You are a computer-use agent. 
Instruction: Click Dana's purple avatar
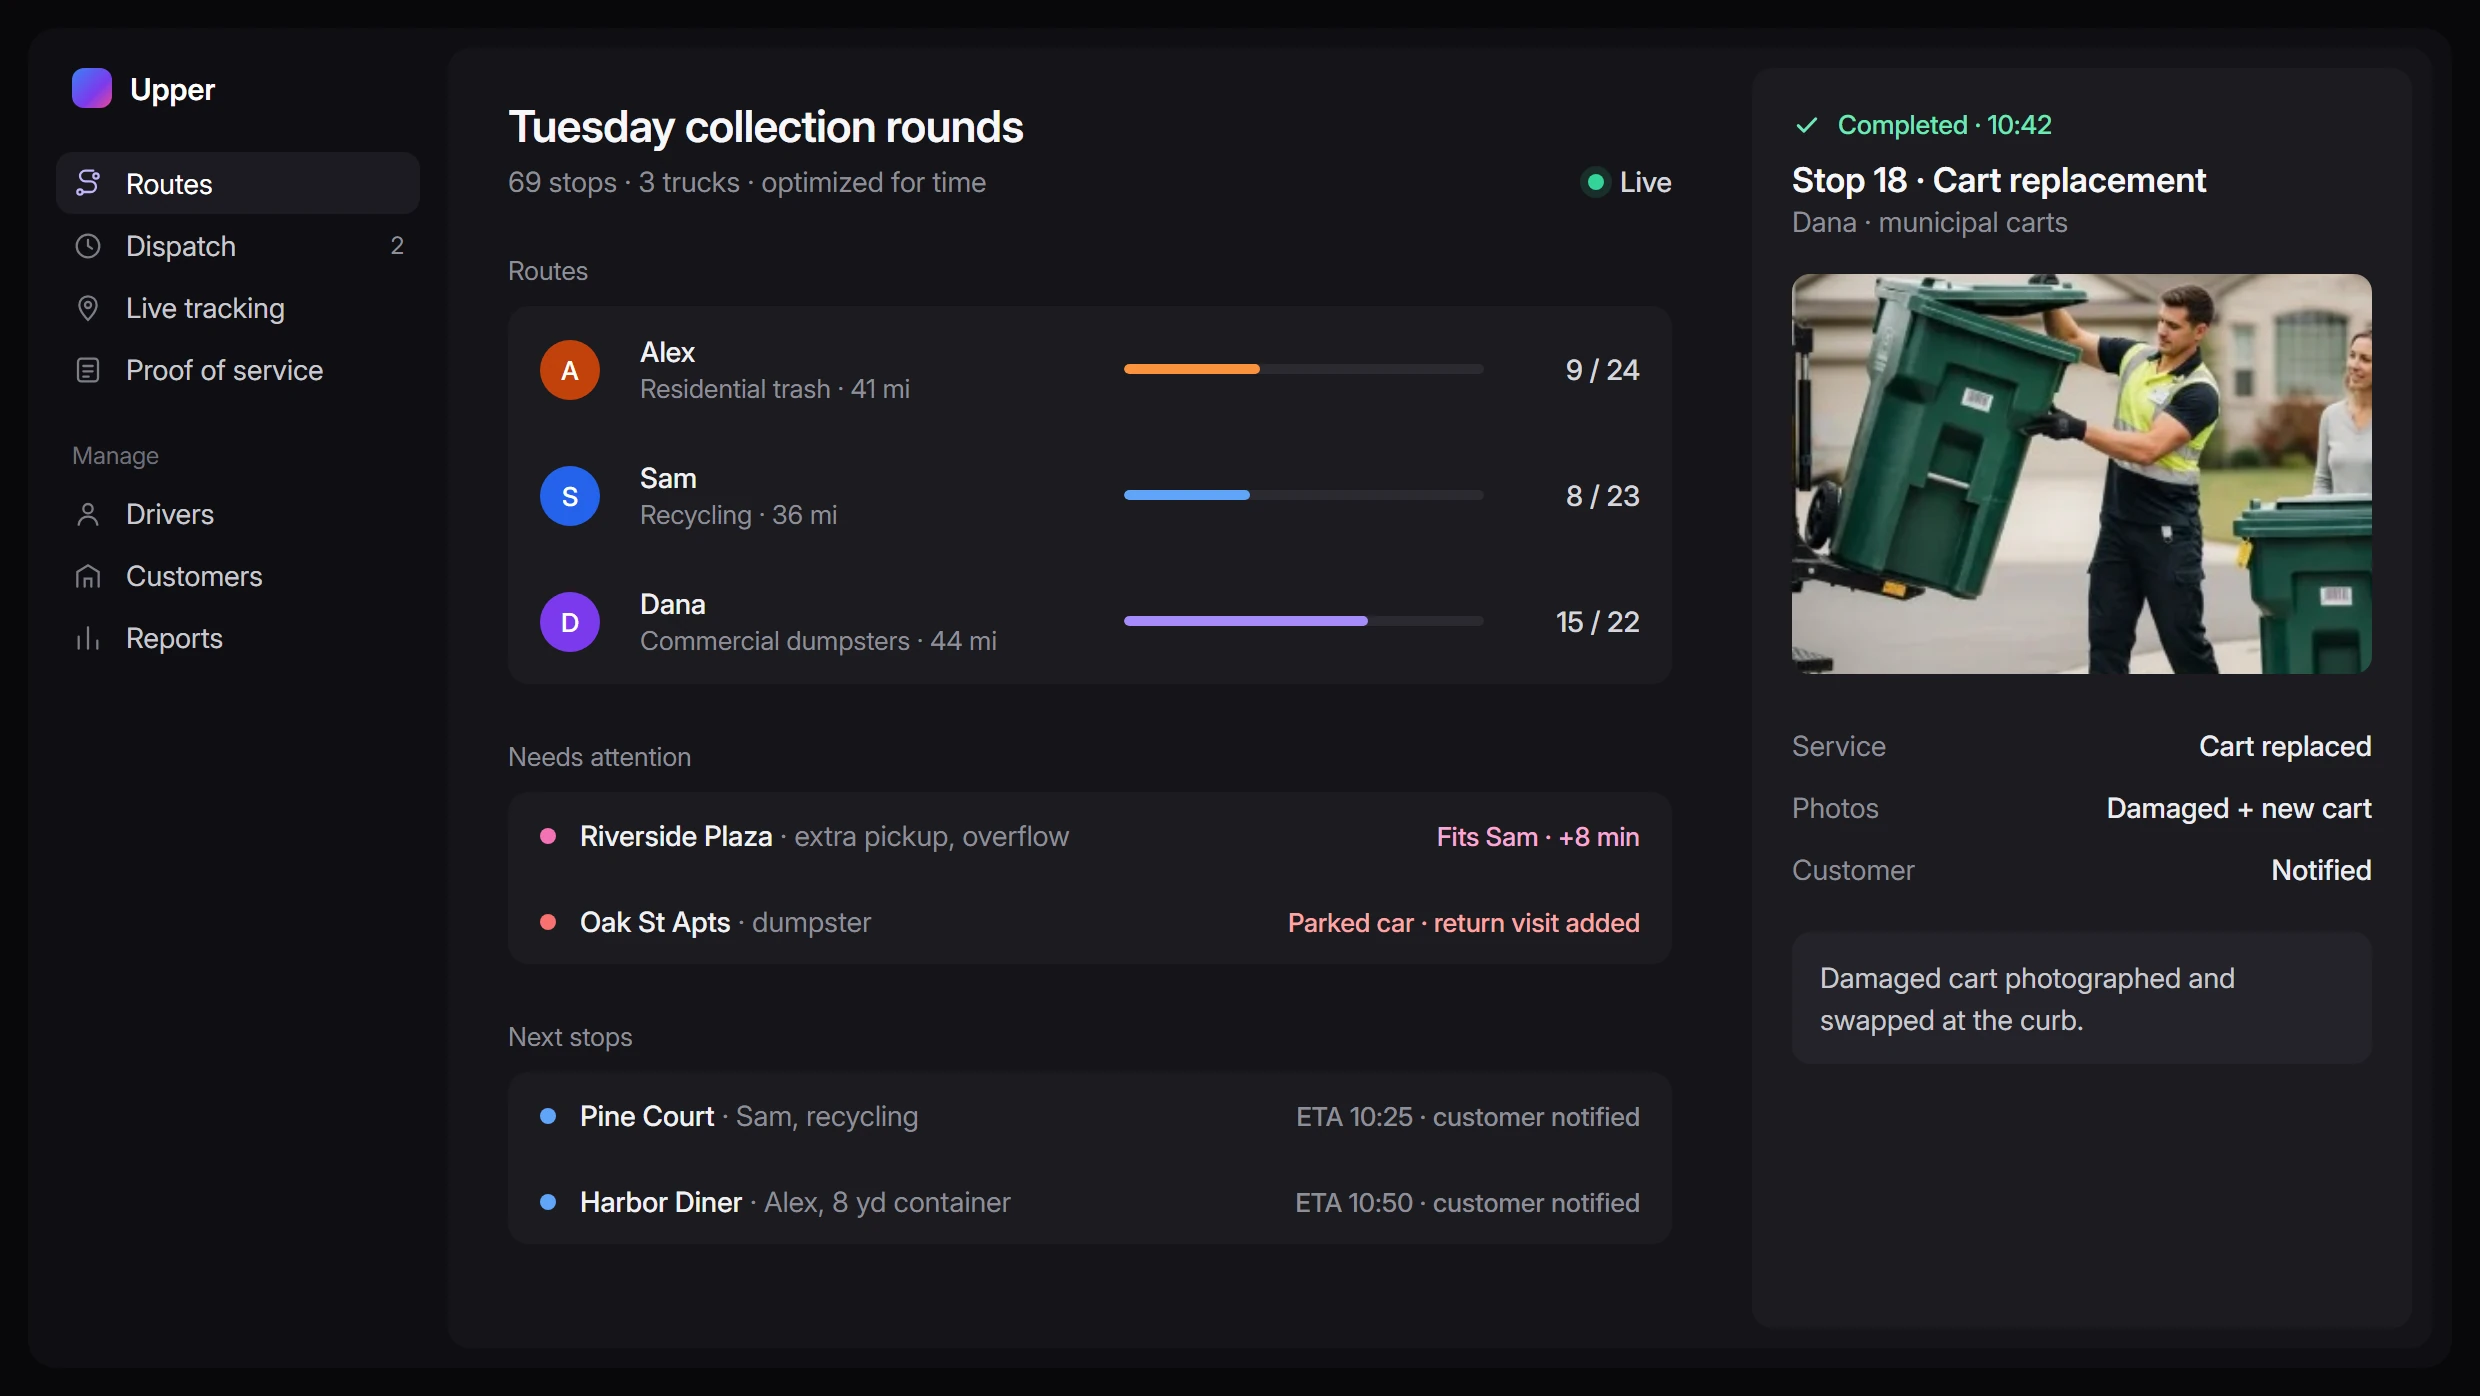570,622
